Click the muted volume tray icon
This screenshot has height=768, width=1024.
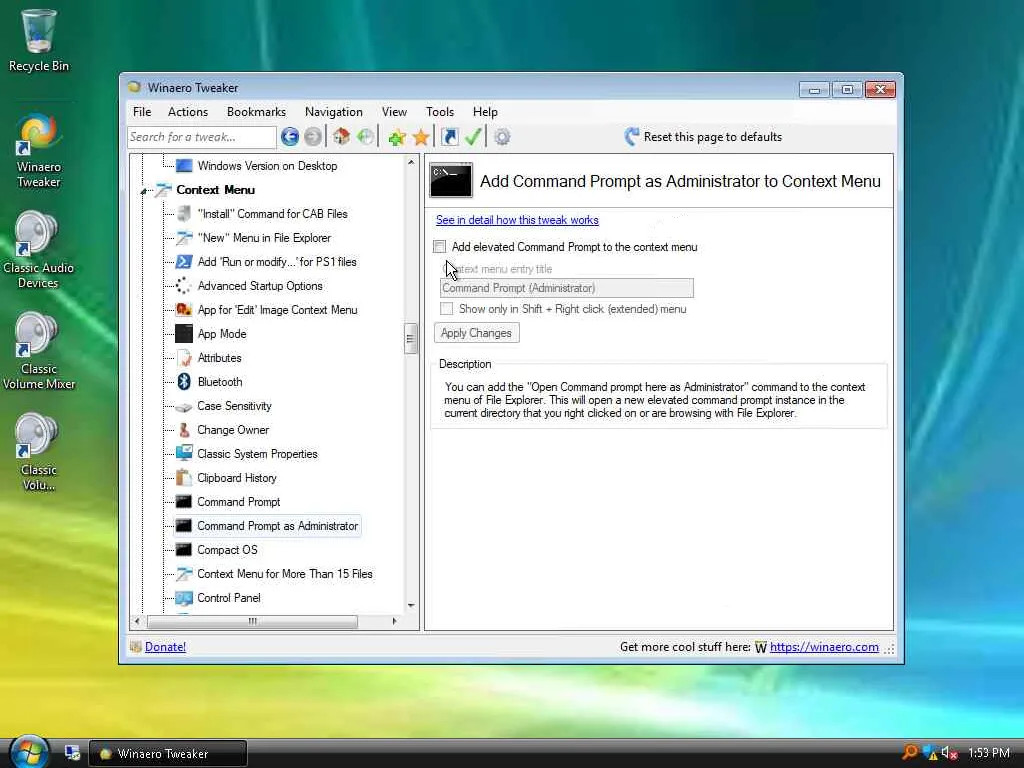949,753
